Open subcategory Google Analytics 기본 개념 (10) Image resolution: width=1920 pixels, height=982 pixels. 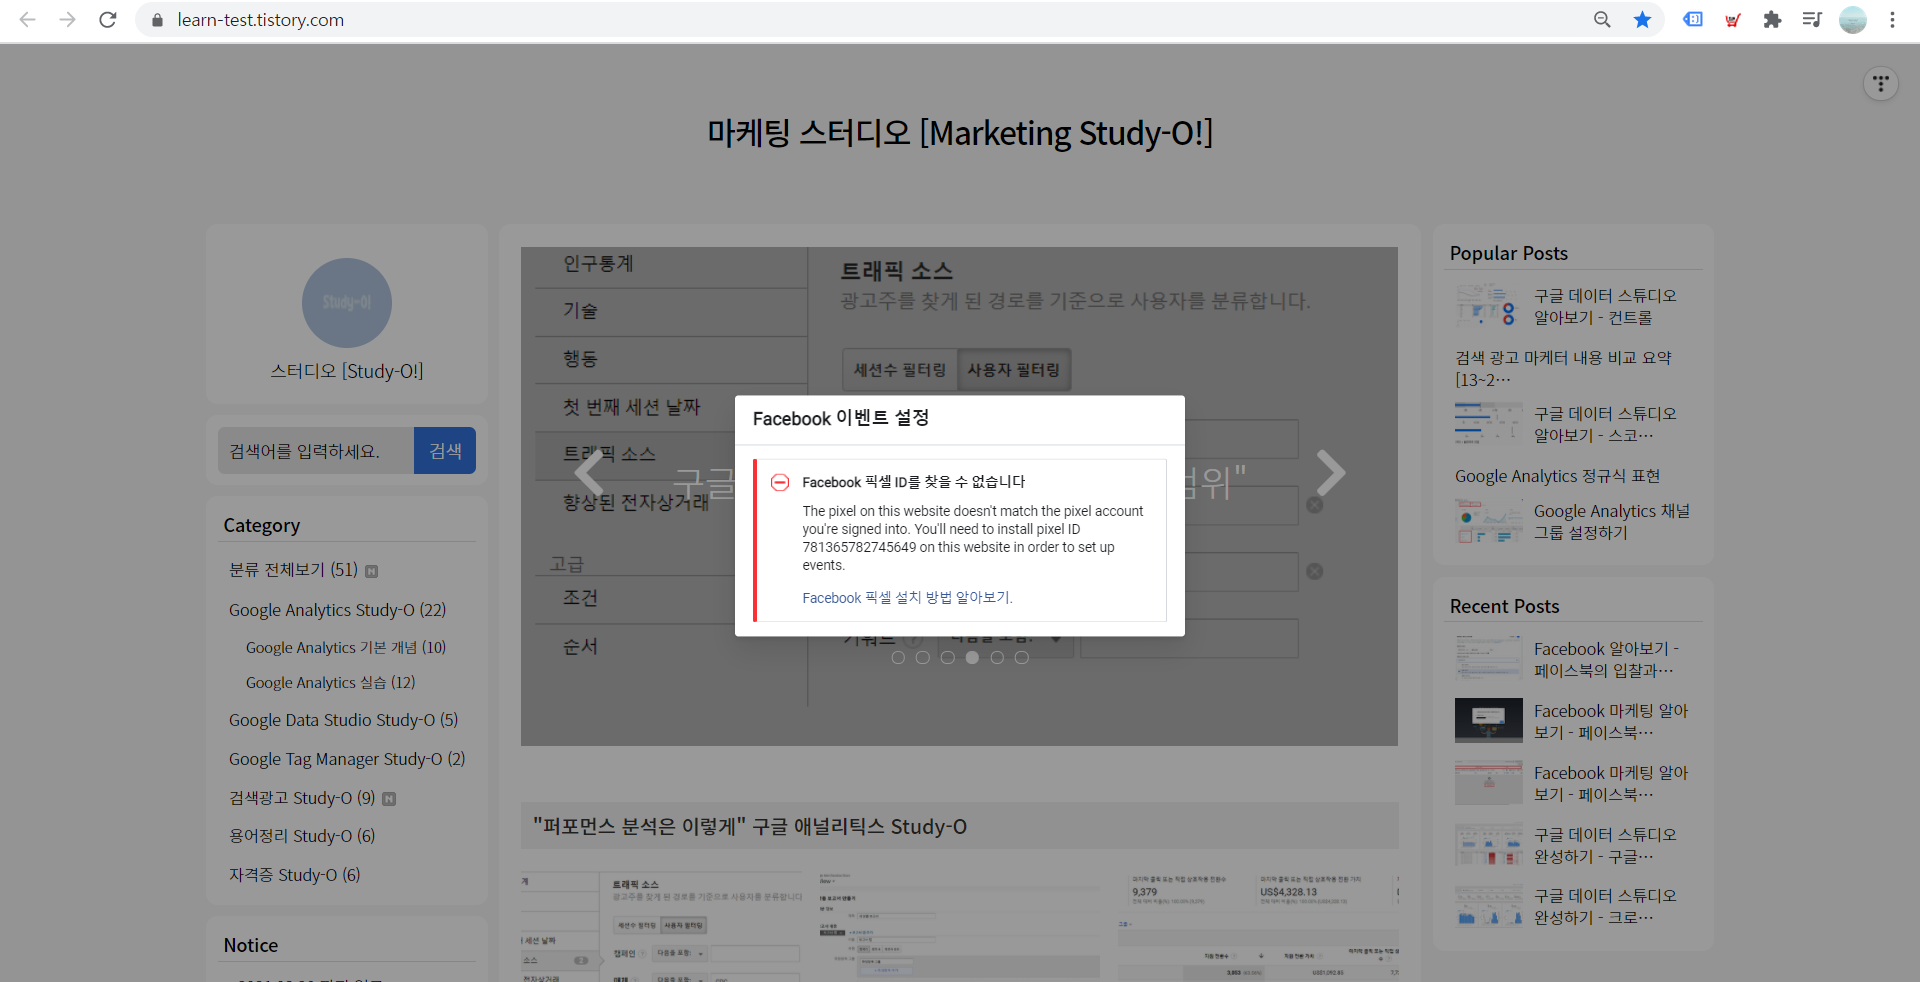[x=346, y=648]
